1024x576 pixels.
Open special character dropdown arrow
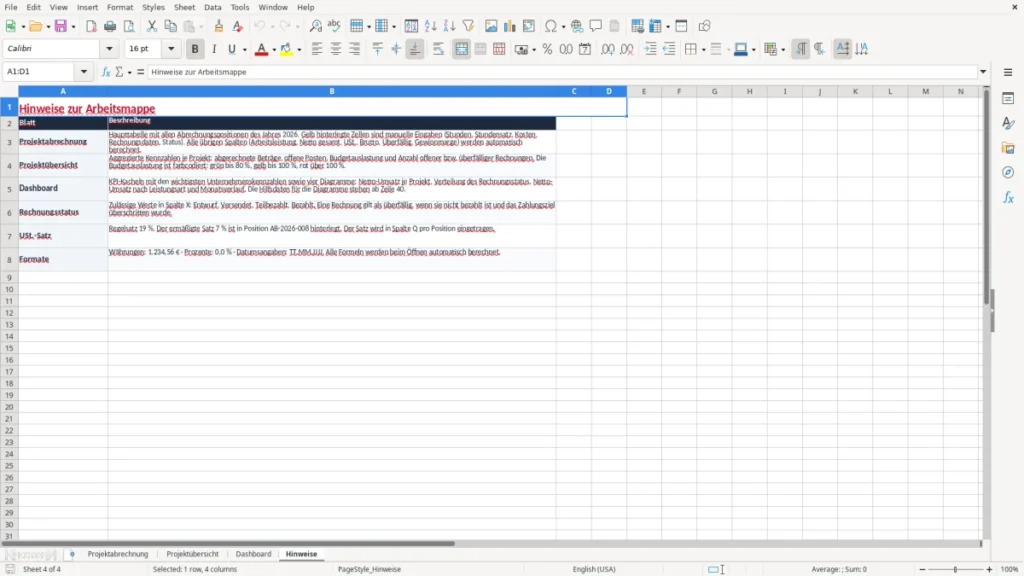tap(563, 27)
